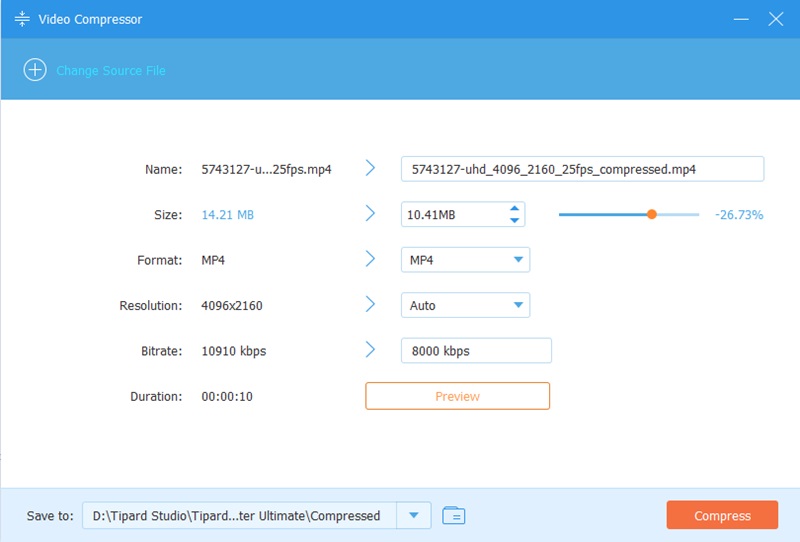Click the orange size slider handle
Image resolution: width=800 pixels, height=542 pixels.
[x=652, y=214]
